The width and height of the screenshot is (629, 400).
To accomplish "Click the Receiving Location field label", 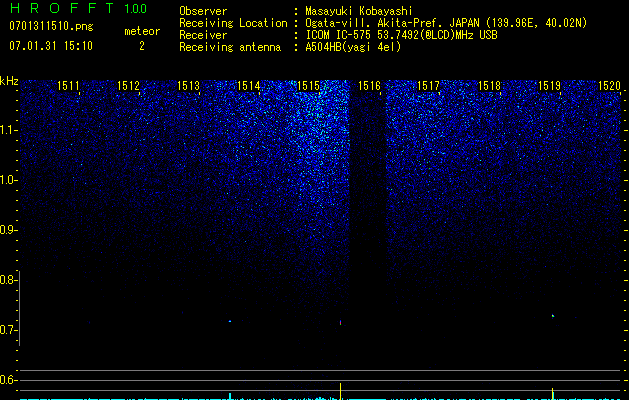I will 233,23.
